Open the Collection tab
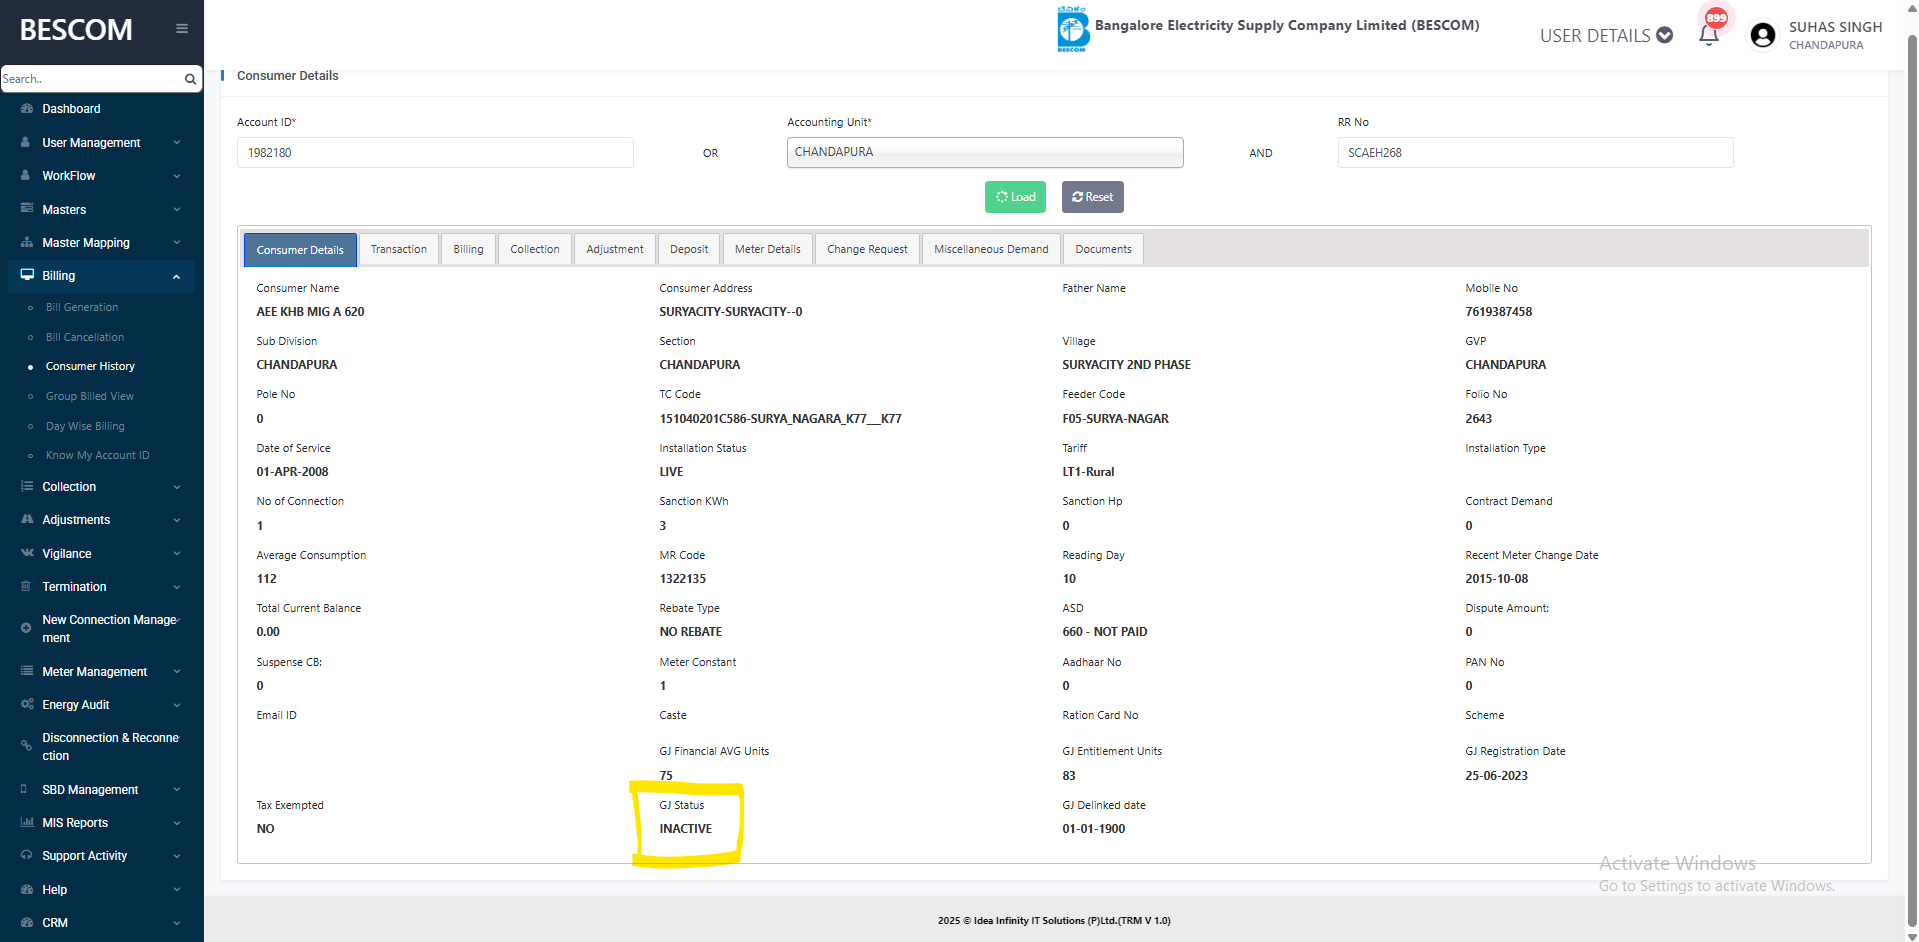The width and height of the screenshot is (1919, 942). pyautogui.click(x=535, y=249)
